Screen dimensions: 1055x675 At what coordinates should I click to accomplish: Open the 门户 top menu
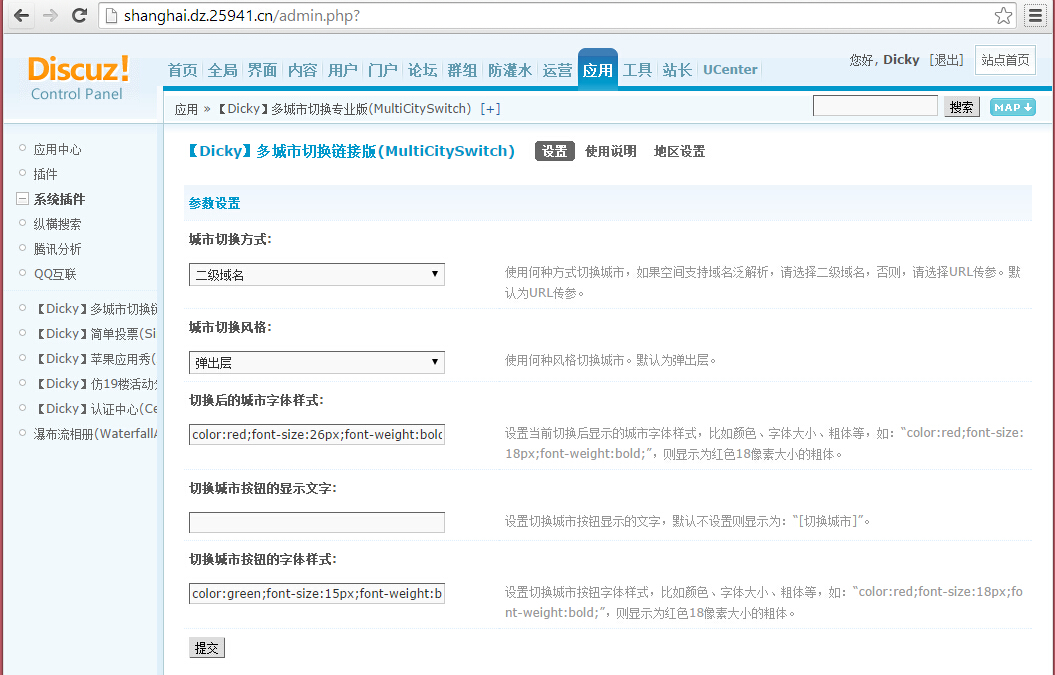coord(383,70)
